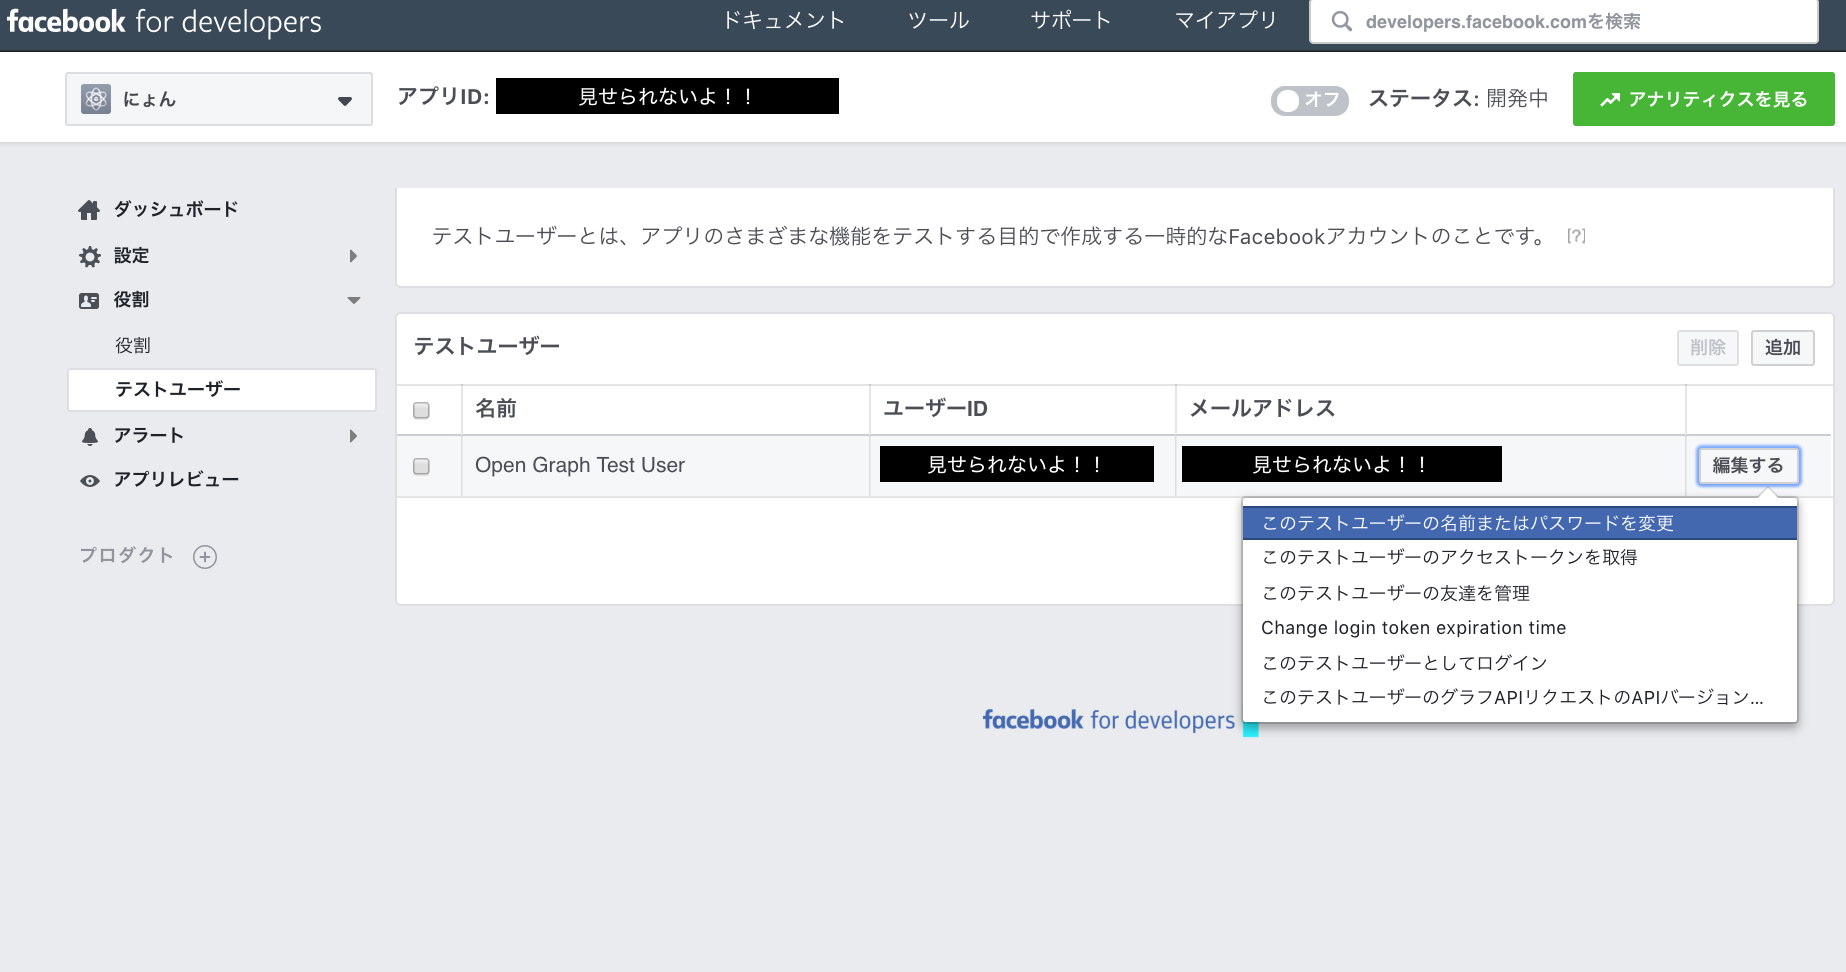Select このテストユーザーとしてログイン
Viewport: 1846px width, 972px height.
tap(1519, 663)
